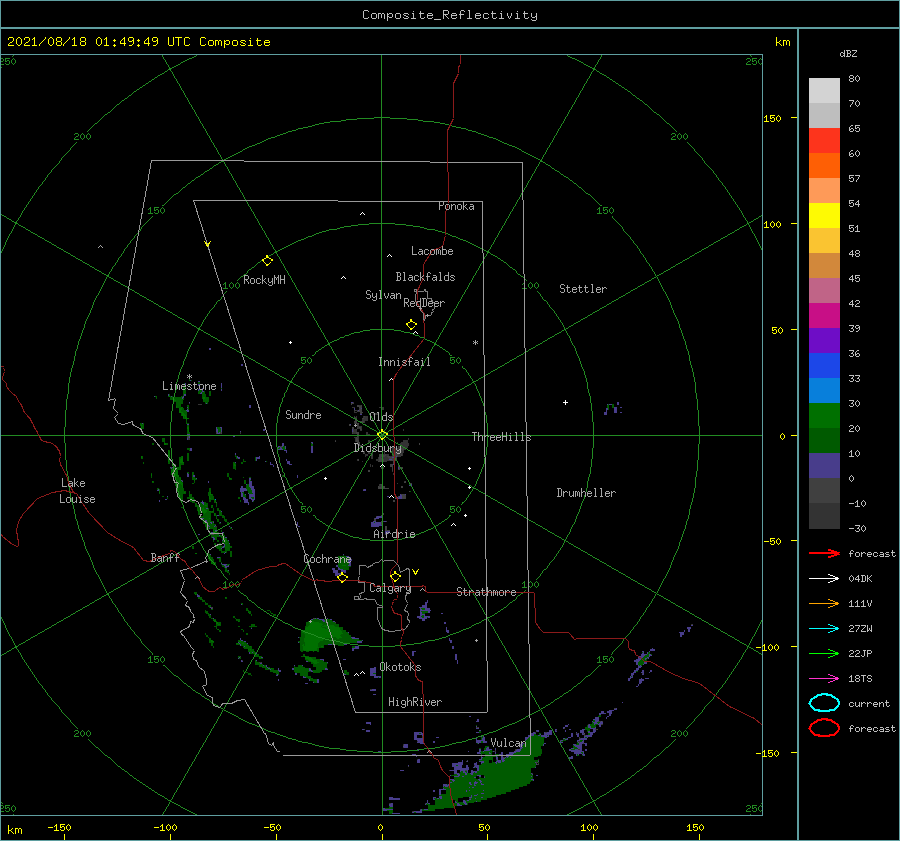The image size is (900, 841).
Task: Click the Lacombe label
Action: (x=432, y=251)
